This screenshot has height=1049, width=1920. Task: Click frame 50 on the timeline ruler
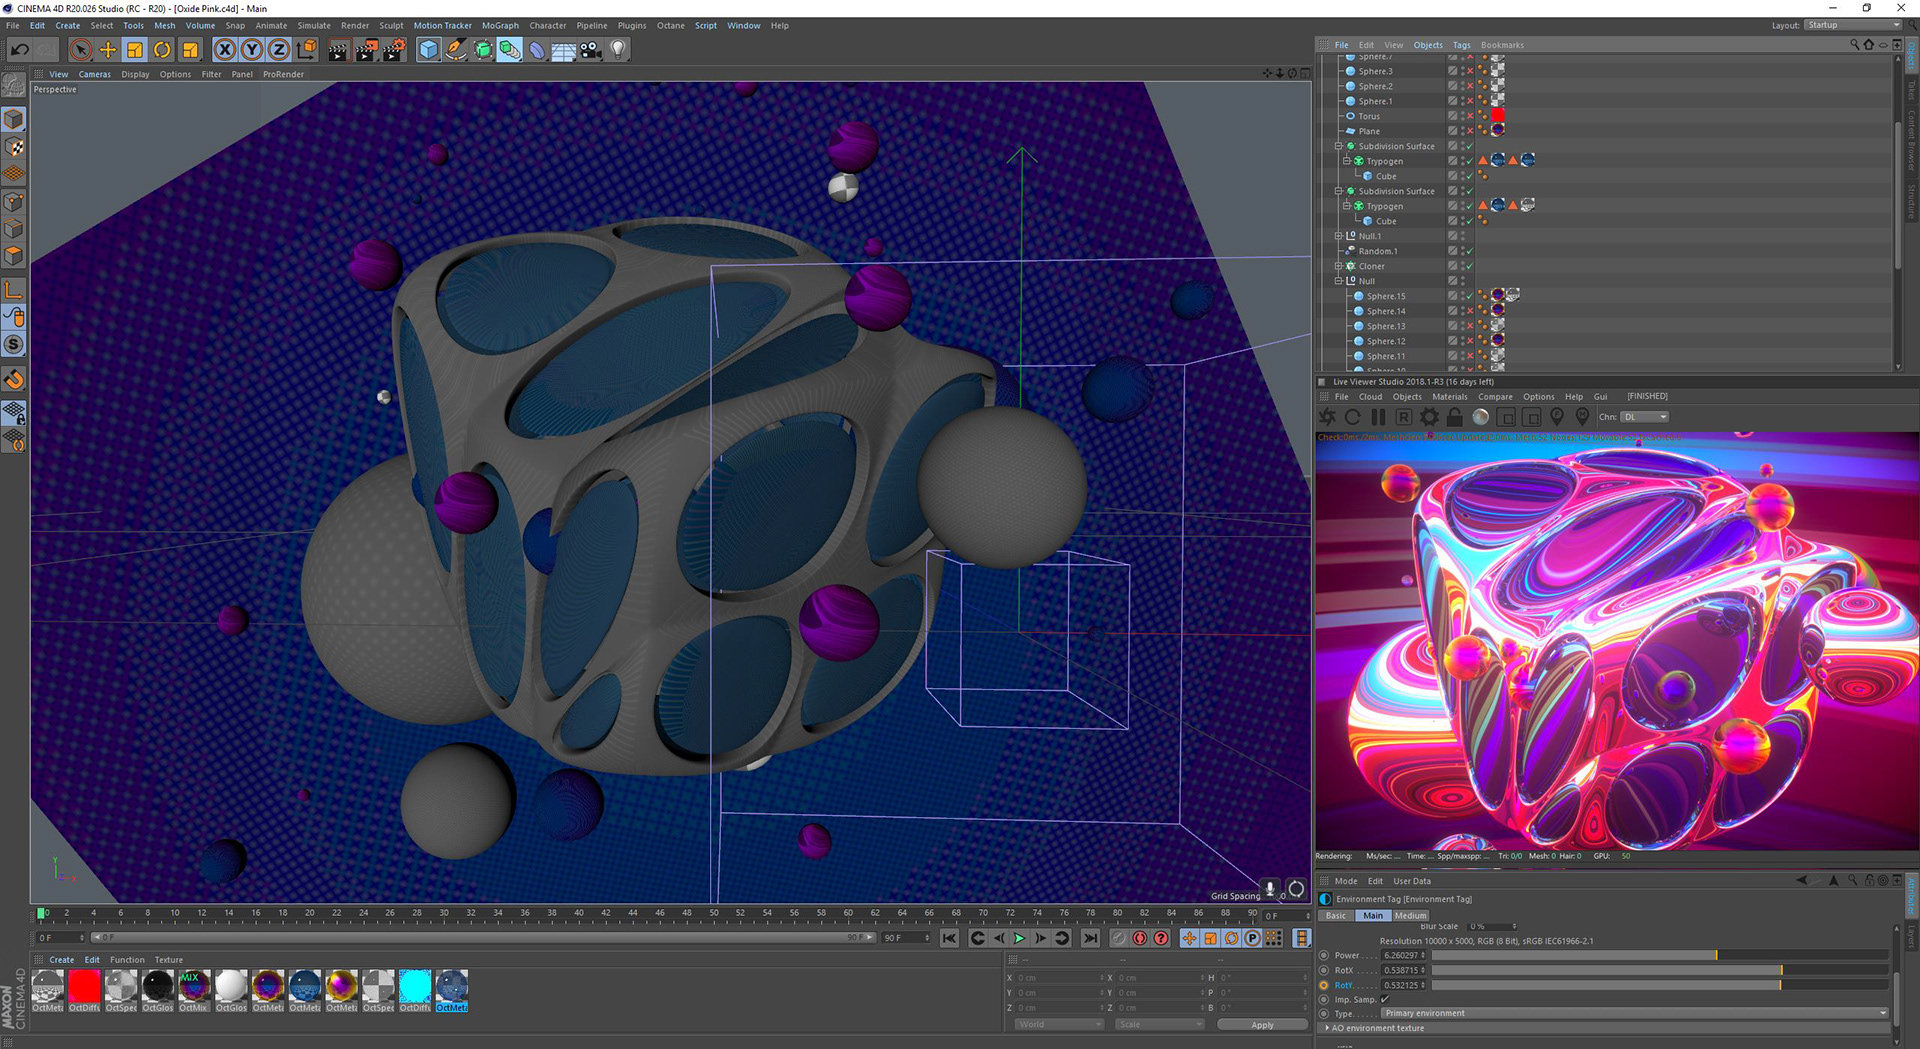click(714, 913)
